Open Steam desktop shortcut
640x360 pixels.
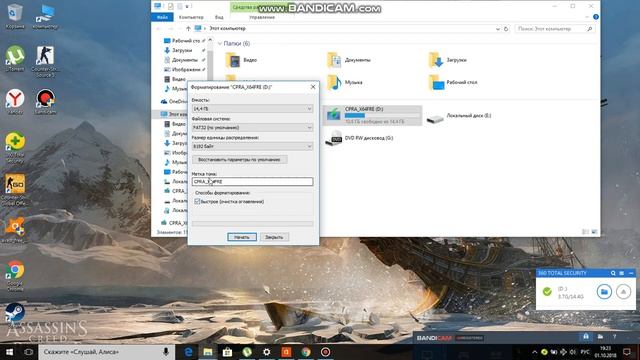pyautogui.click(x=15, y=313)
